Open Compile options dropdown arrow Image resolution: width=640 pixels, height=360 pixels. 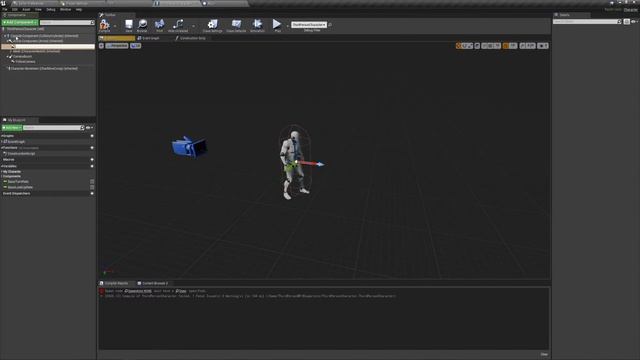pos(115,26)
